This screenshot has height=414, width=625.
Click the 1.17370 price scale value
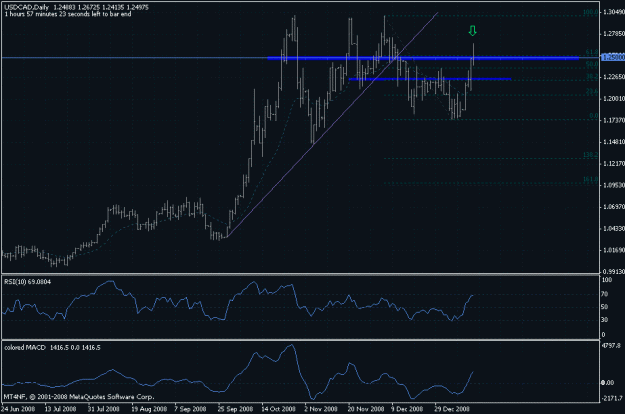point(614,120)
